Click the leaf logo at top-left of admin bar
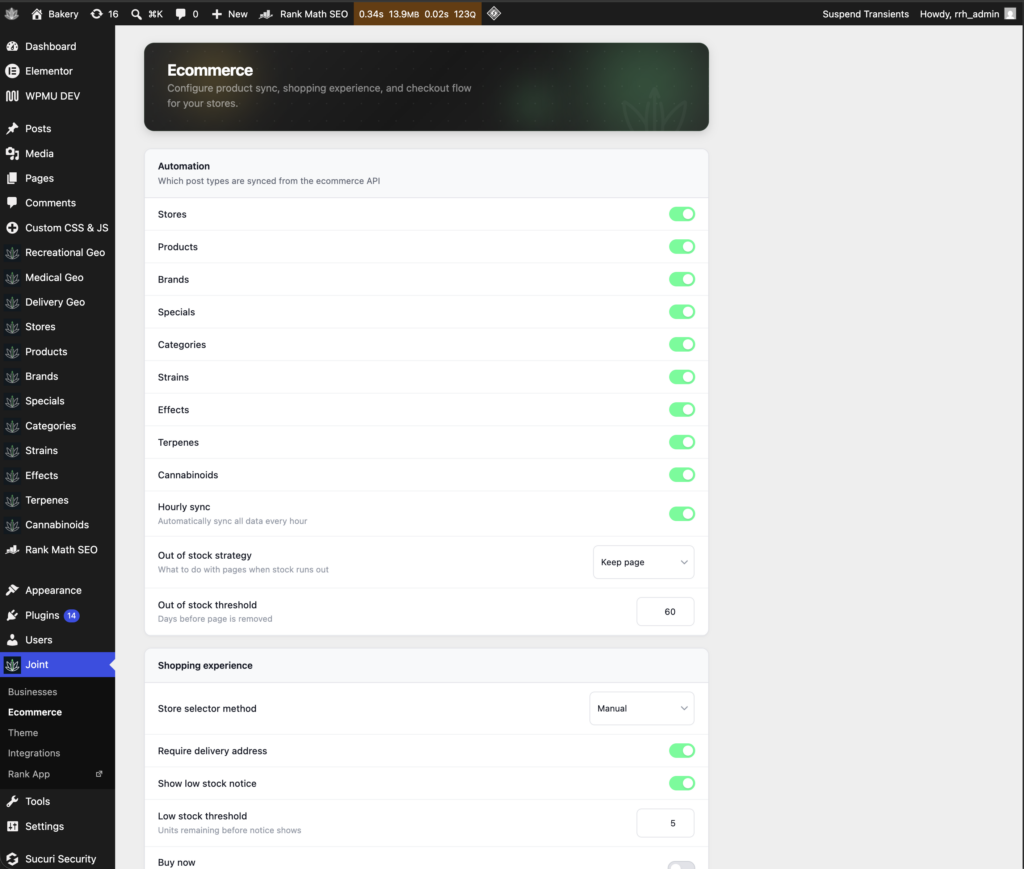 [12, 14]
